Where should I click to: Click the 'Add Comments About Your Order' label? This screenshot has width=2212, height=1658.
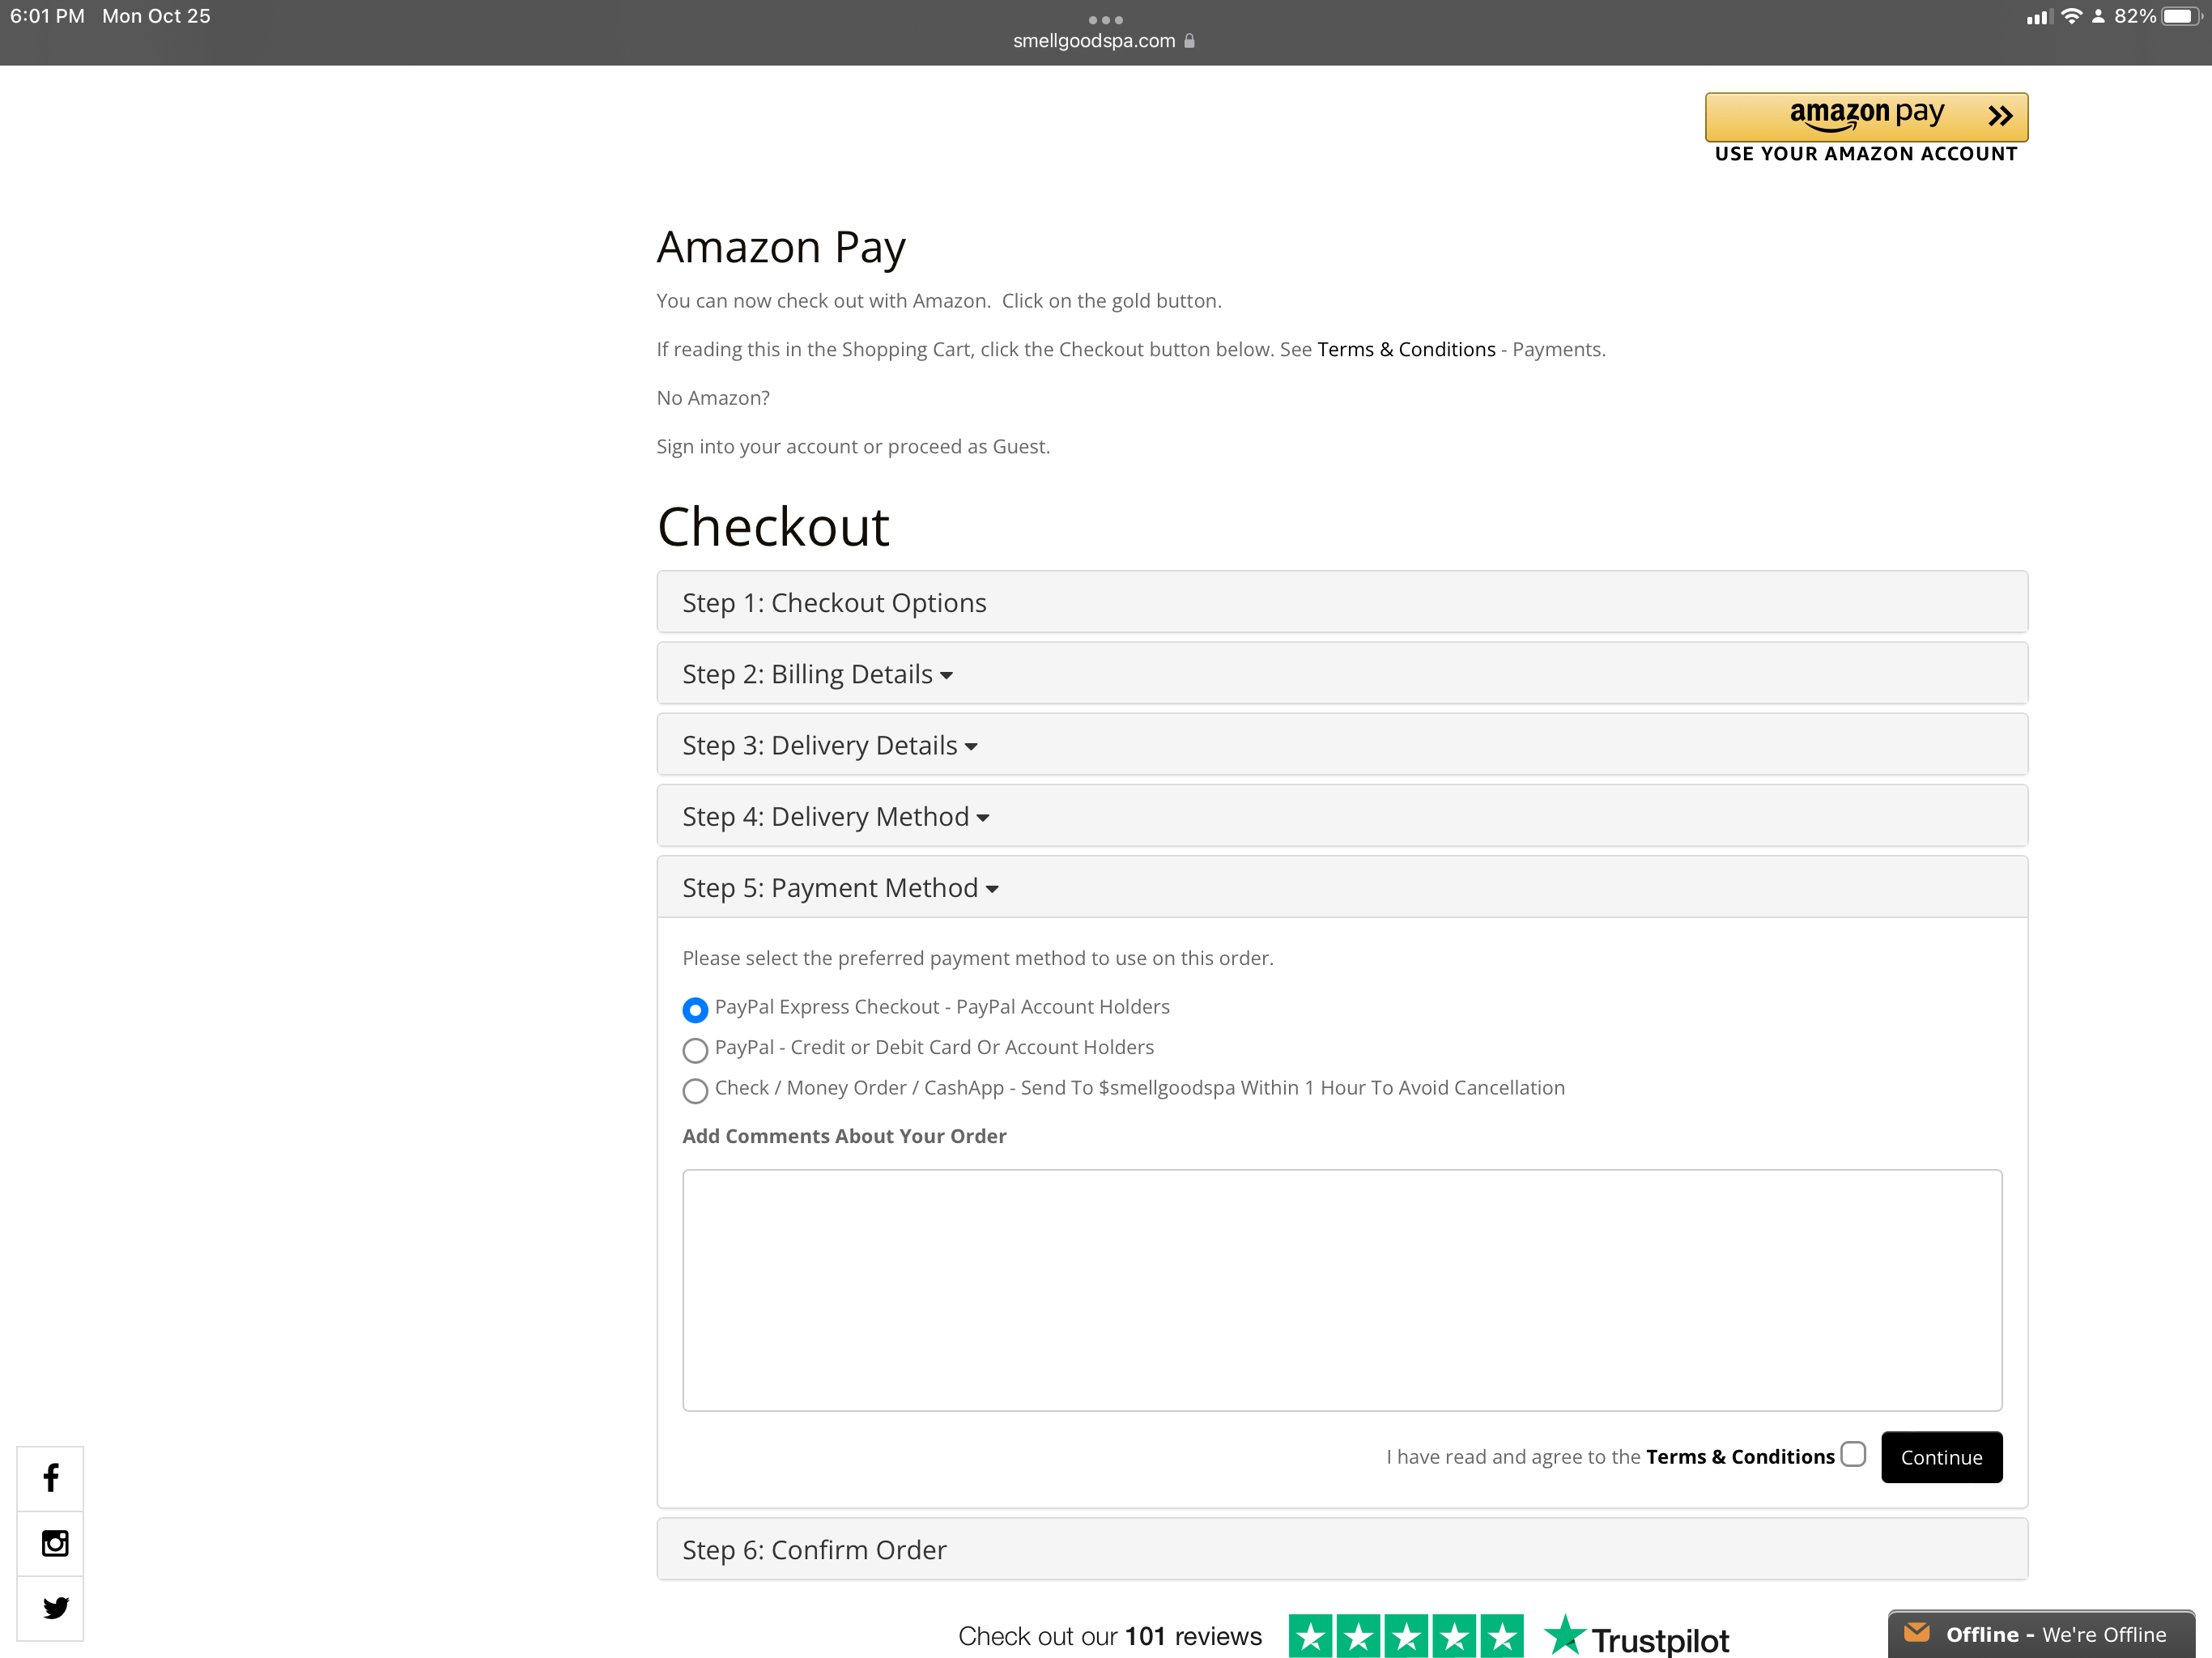coord(844,1136)
